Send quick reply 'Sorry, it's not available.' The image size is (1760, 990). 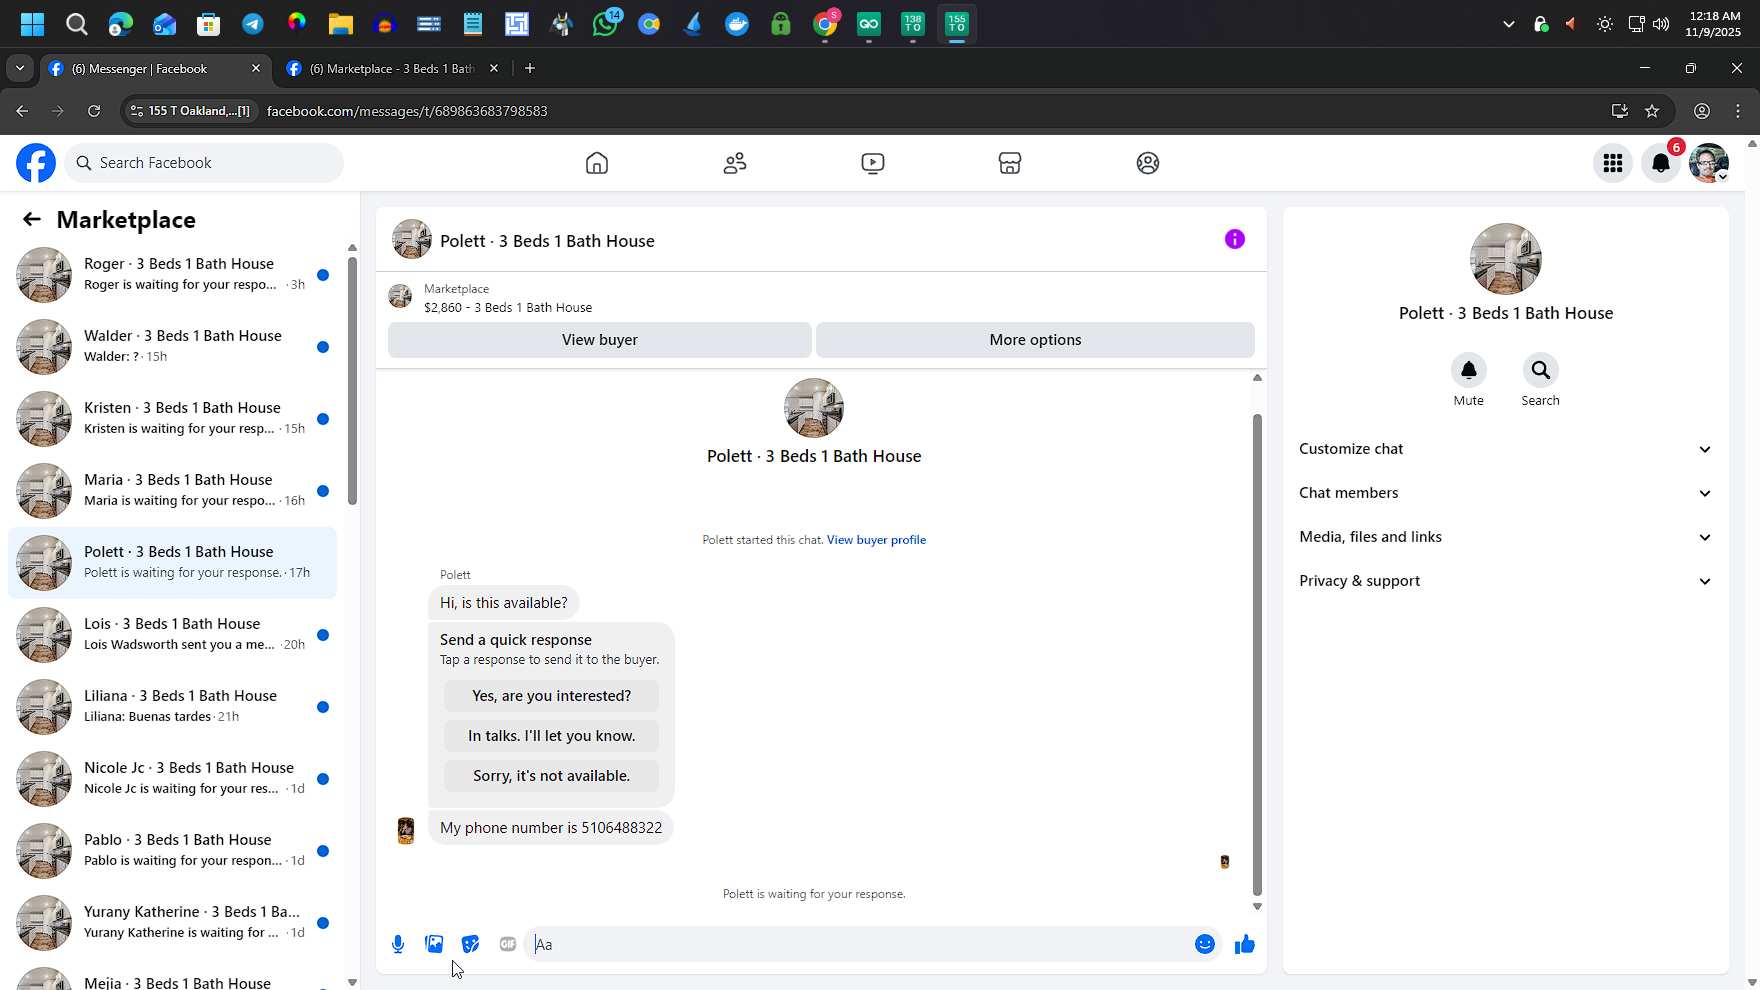click(551, 776)
